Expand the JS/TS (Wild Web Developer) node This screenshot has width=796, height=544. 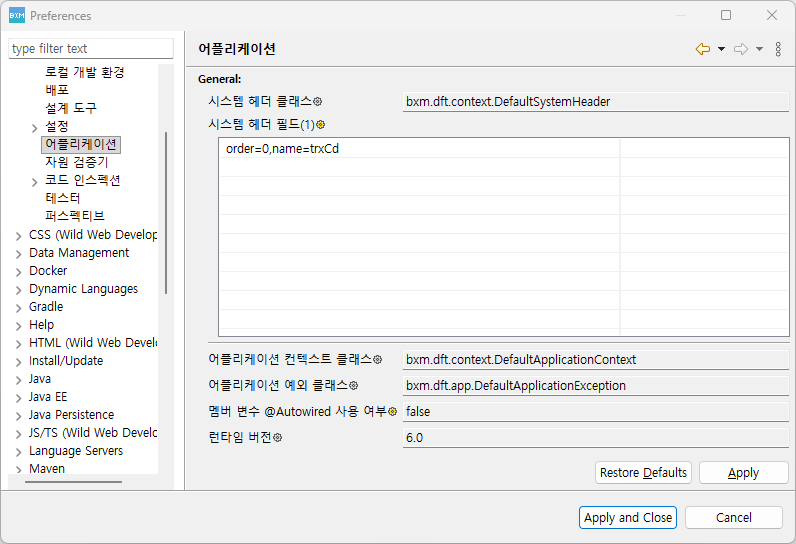19,434
